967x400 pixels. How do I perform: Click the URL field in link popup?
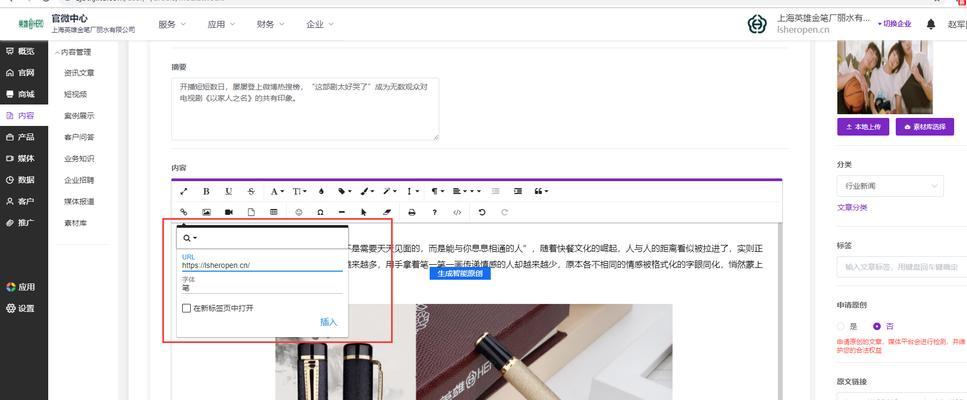262,265
